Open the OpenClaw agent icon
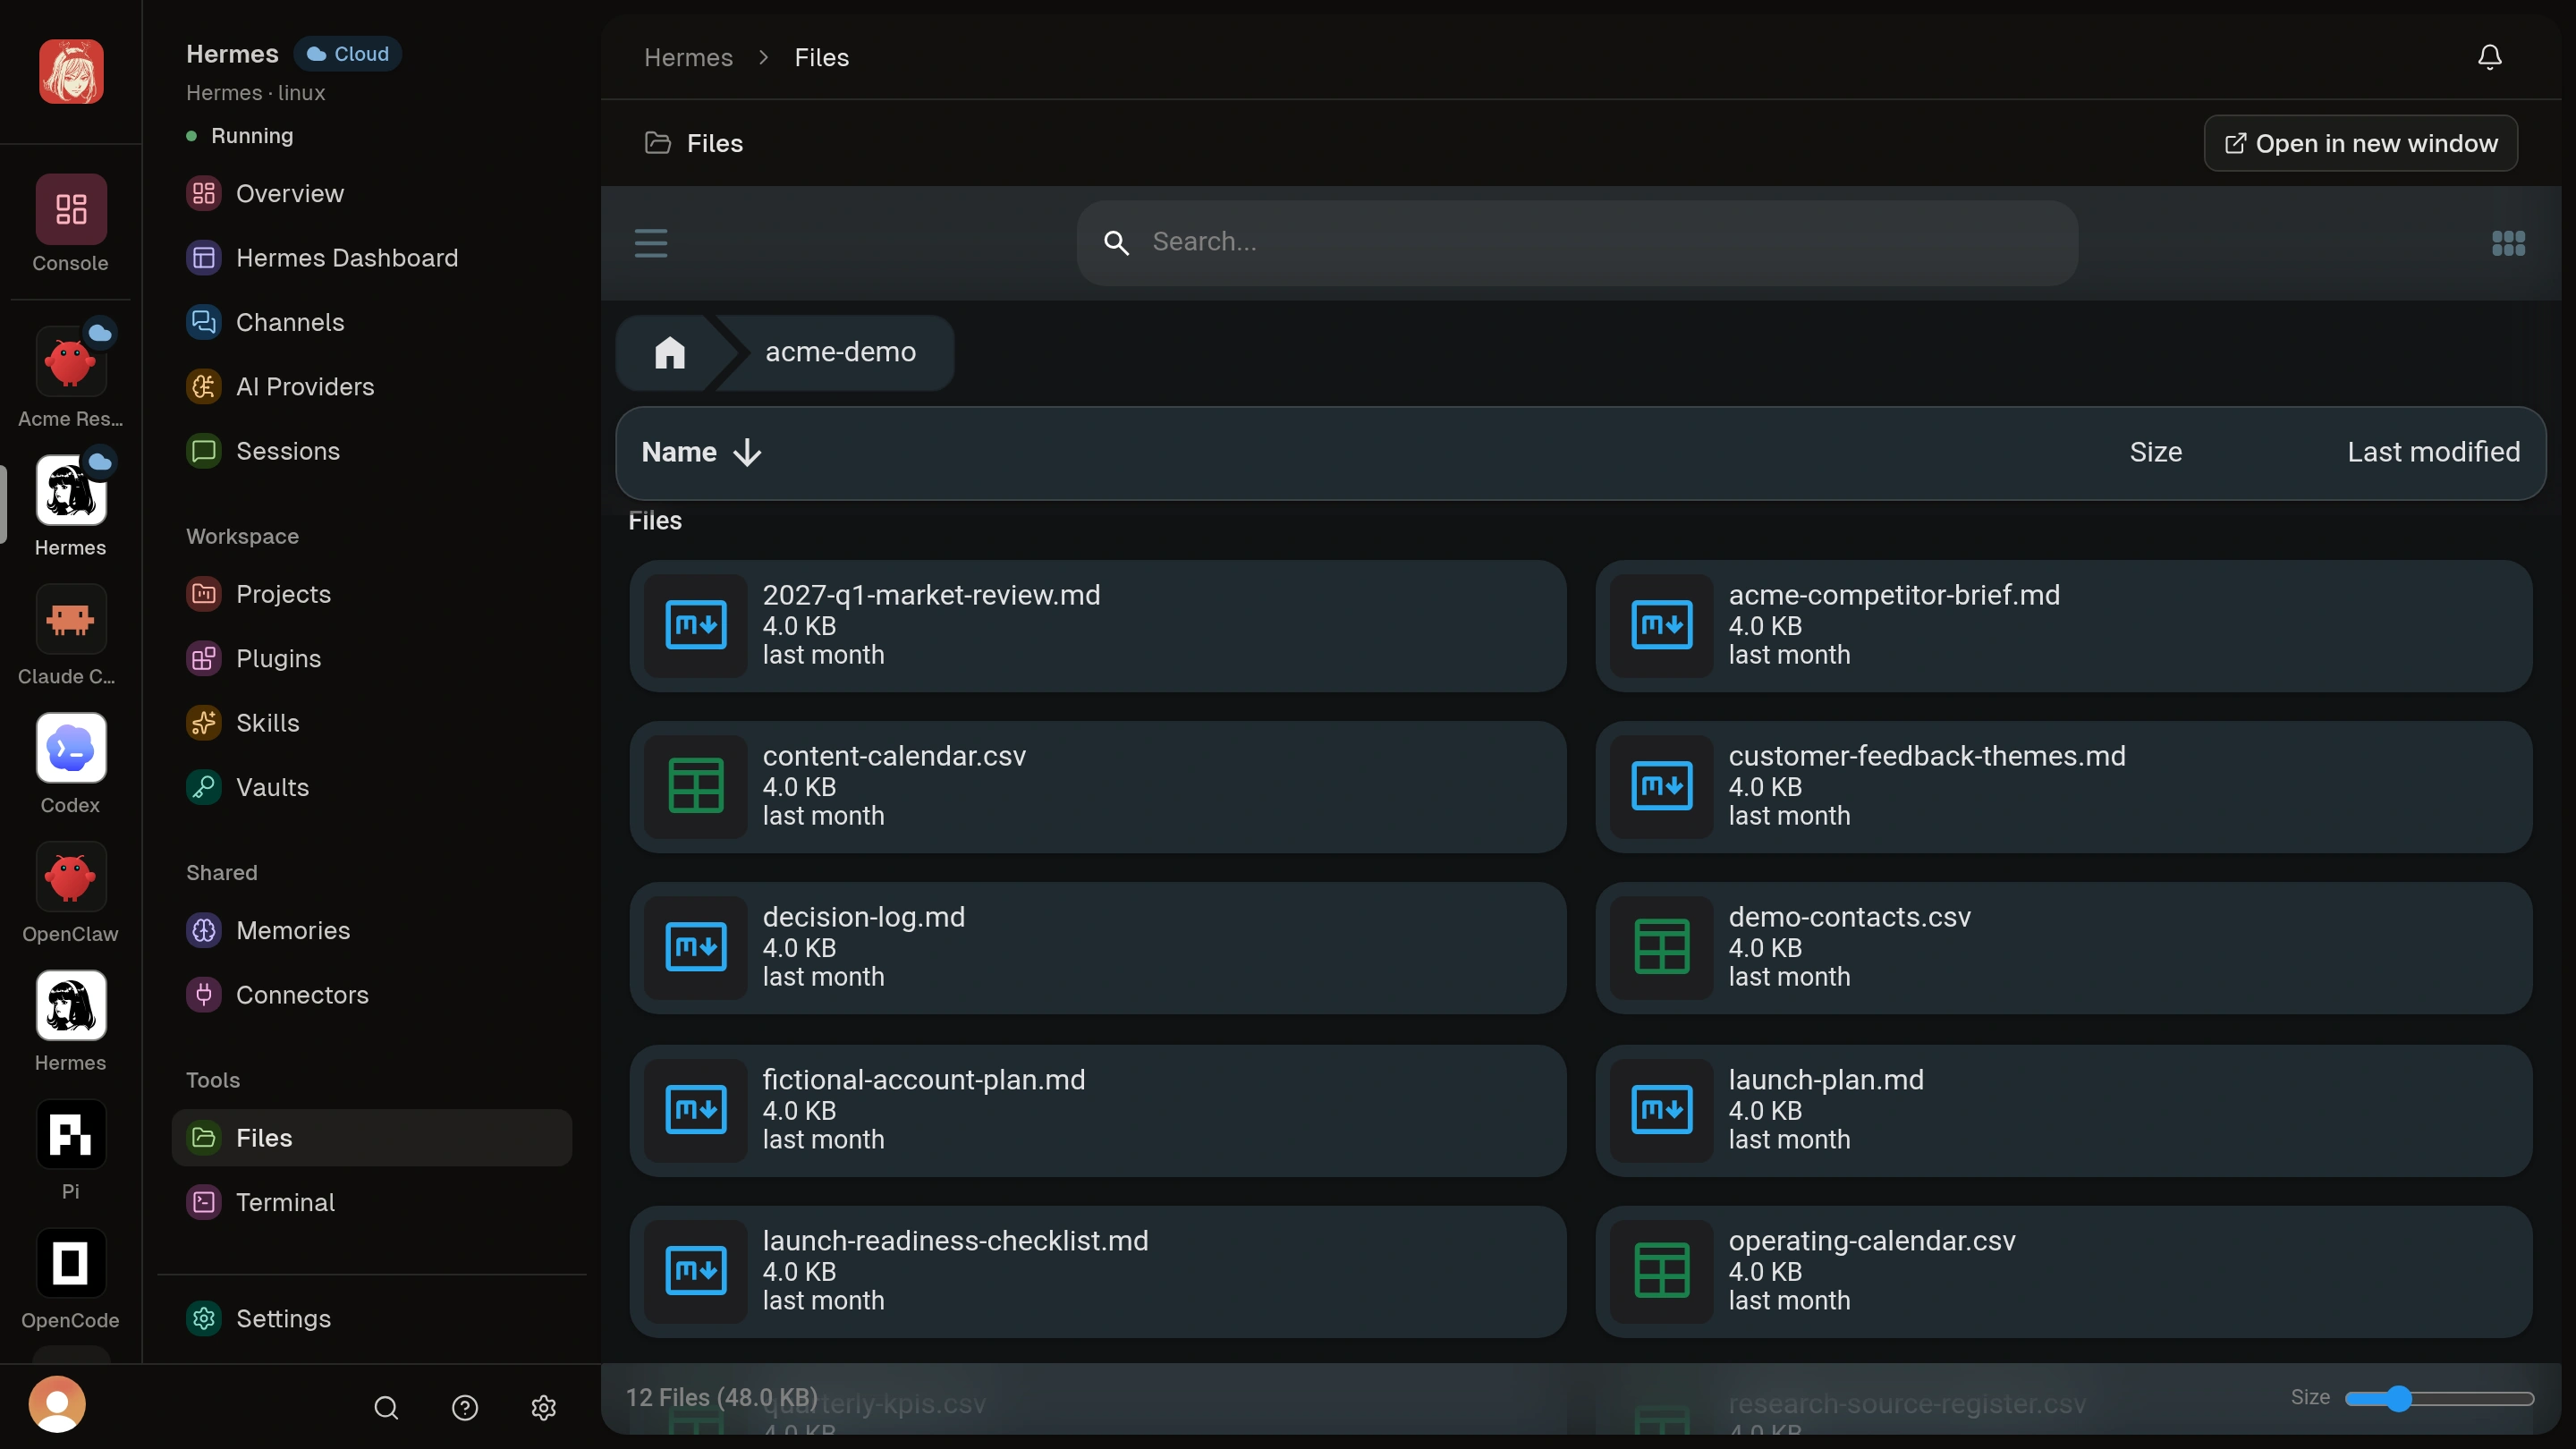This screenshot has height=1449, width=2576. [70, 877]
